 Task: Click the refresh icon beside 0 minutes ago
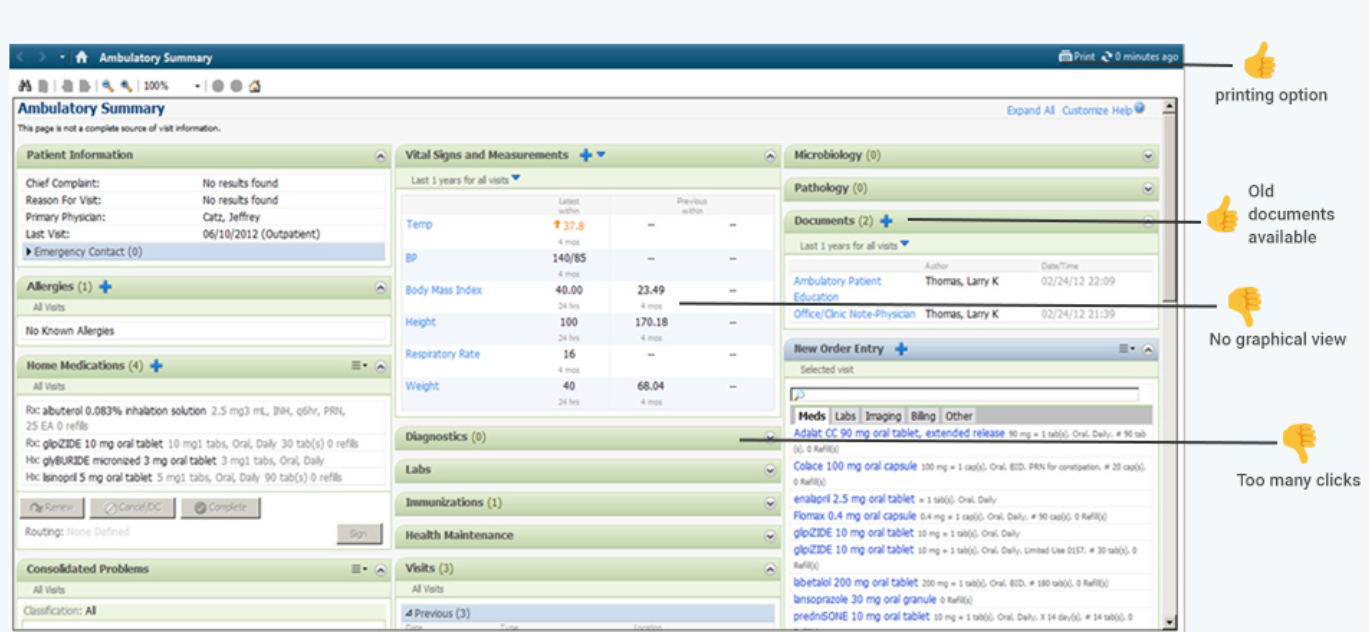click(x=1106, y=57)
